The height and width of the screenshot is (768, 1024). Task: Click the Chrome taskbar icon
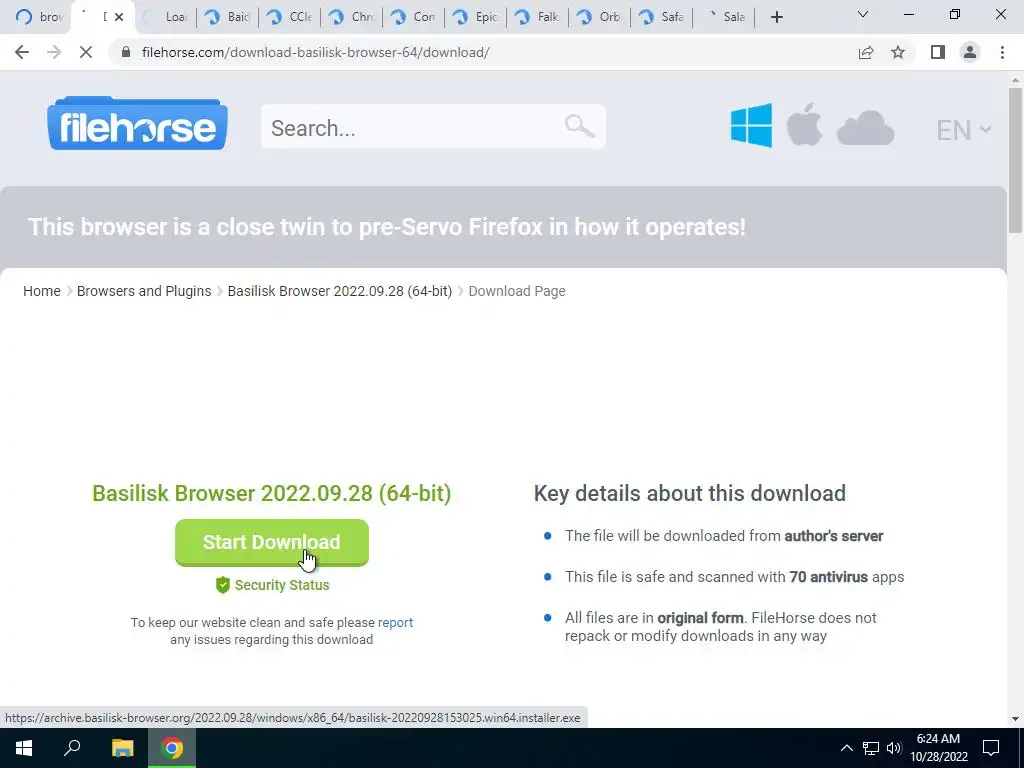click(172, 748)
